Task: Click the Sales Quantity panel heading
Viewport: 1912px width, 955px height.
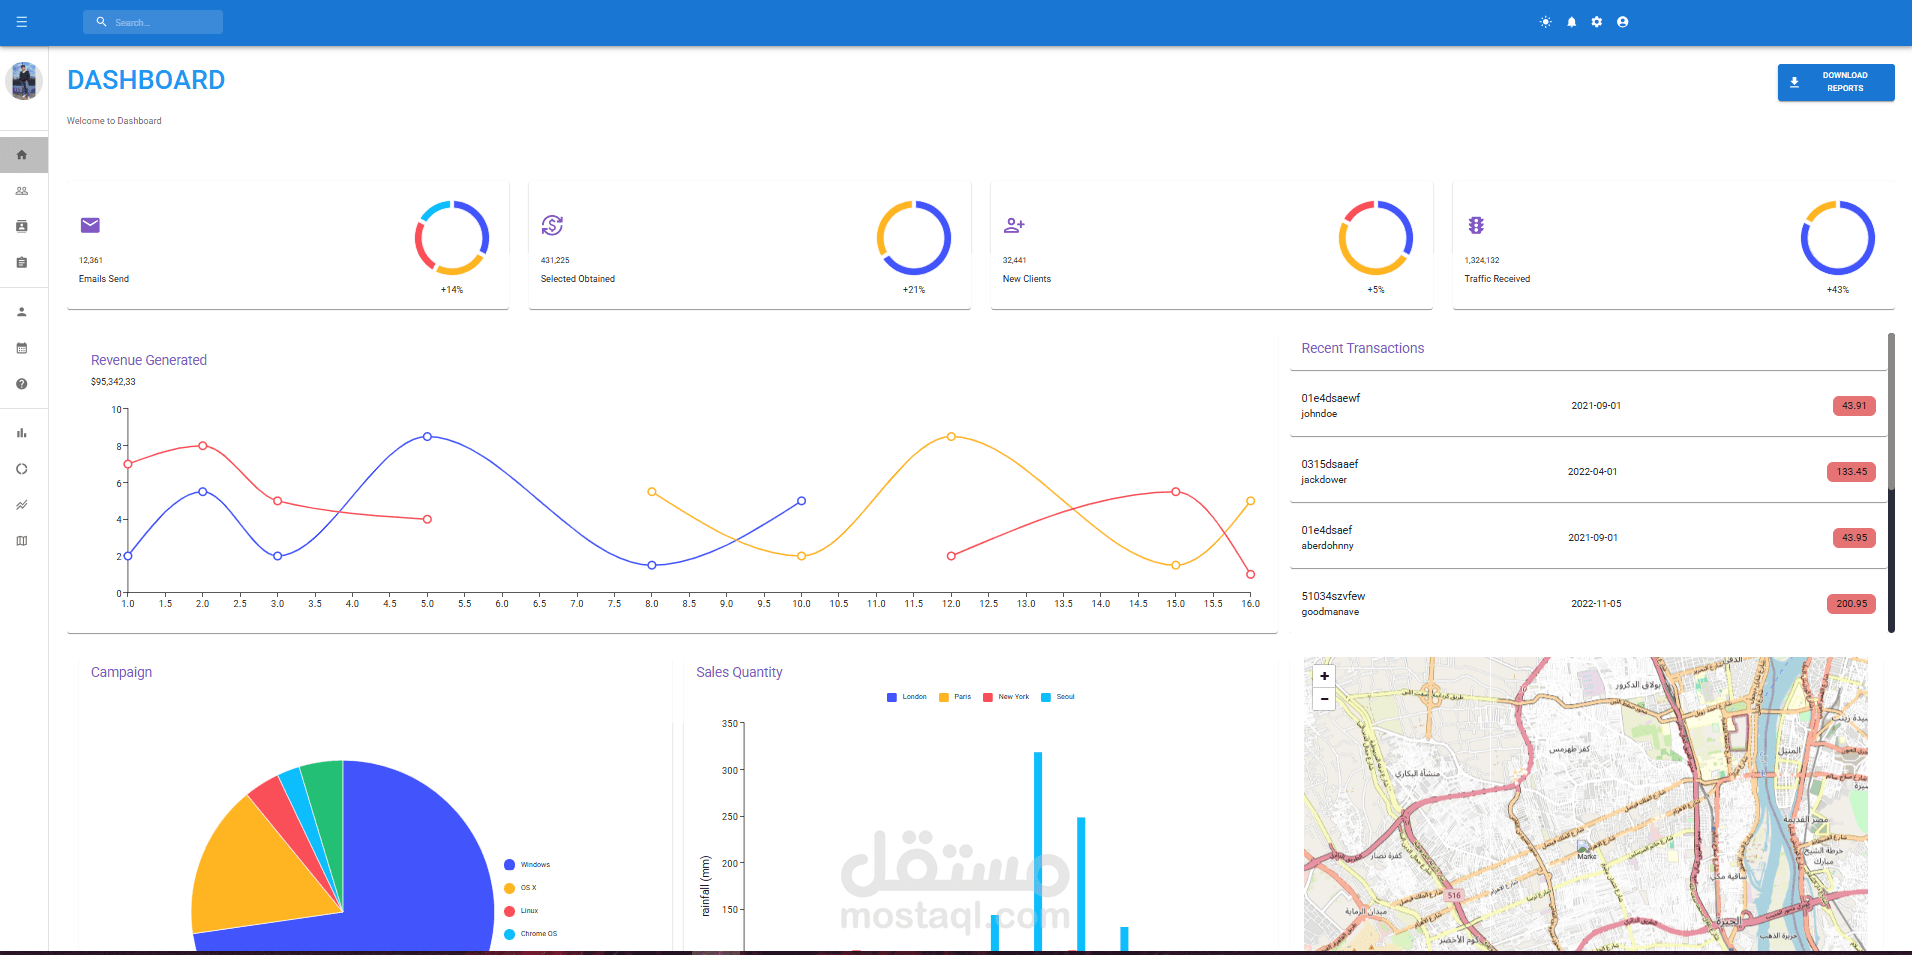Action: pyautogui.click(x=739, y=672)
